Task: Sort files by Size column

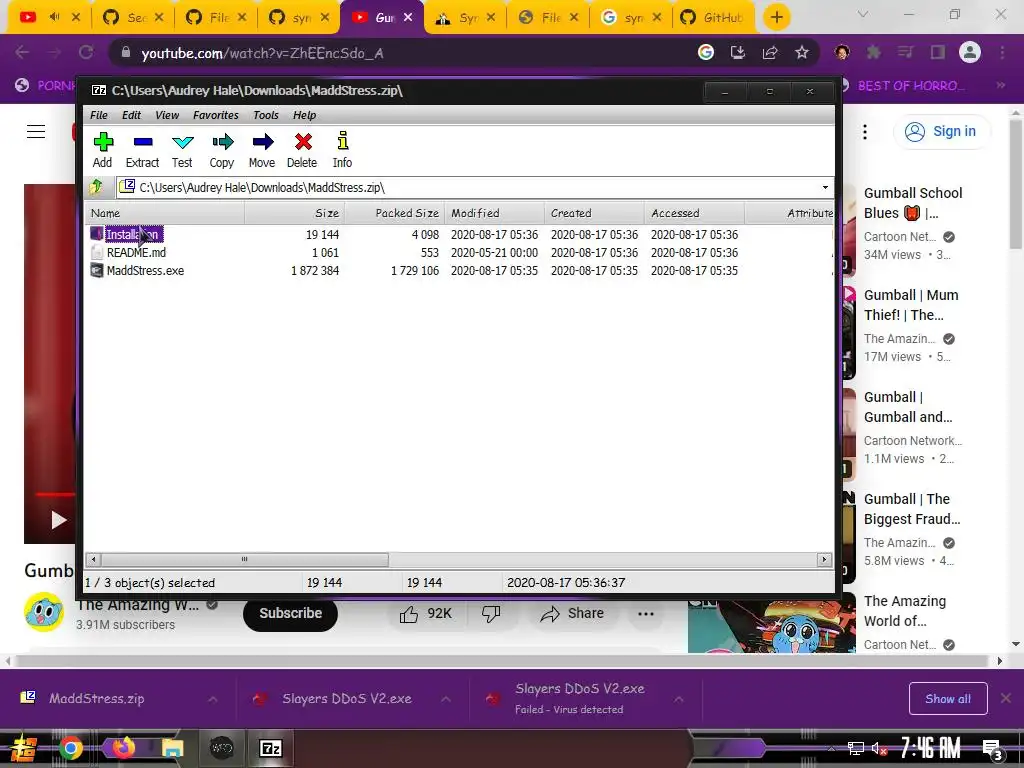Action: point(295,213)
